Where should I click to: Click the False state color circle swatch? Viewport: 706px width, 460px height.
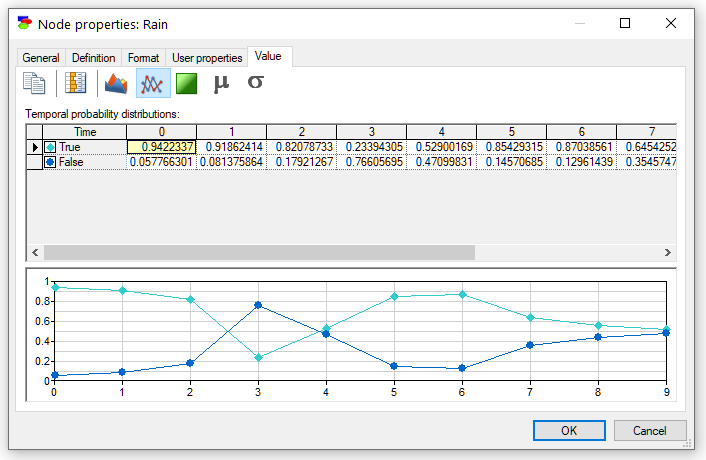pos(50,162)
